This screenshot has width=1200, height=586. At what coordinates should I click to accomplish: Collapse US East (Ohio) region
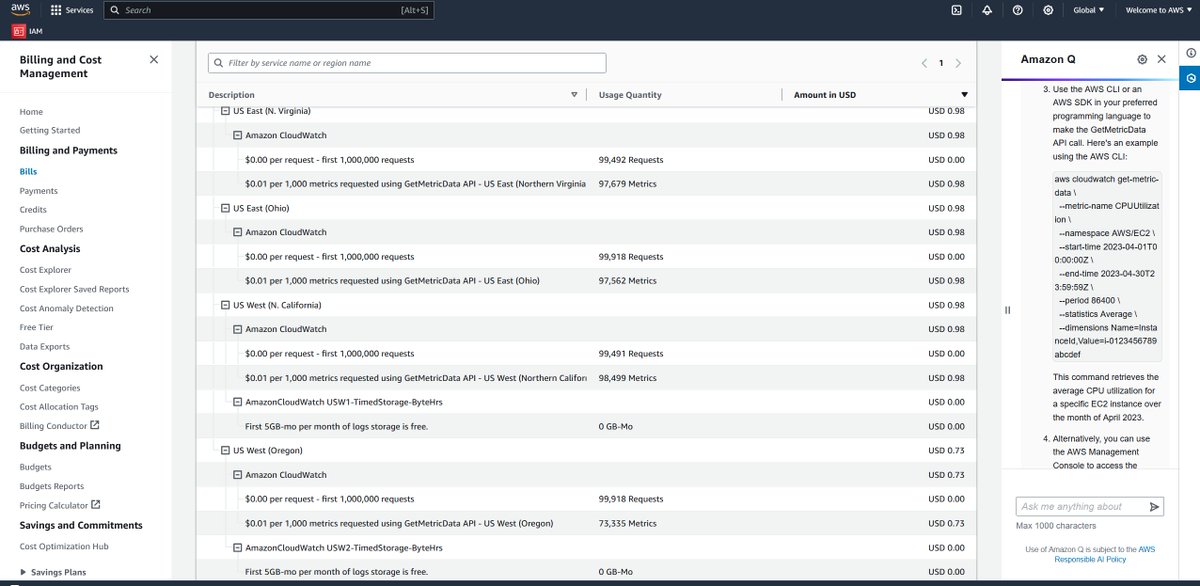click(x=225, y=208)
